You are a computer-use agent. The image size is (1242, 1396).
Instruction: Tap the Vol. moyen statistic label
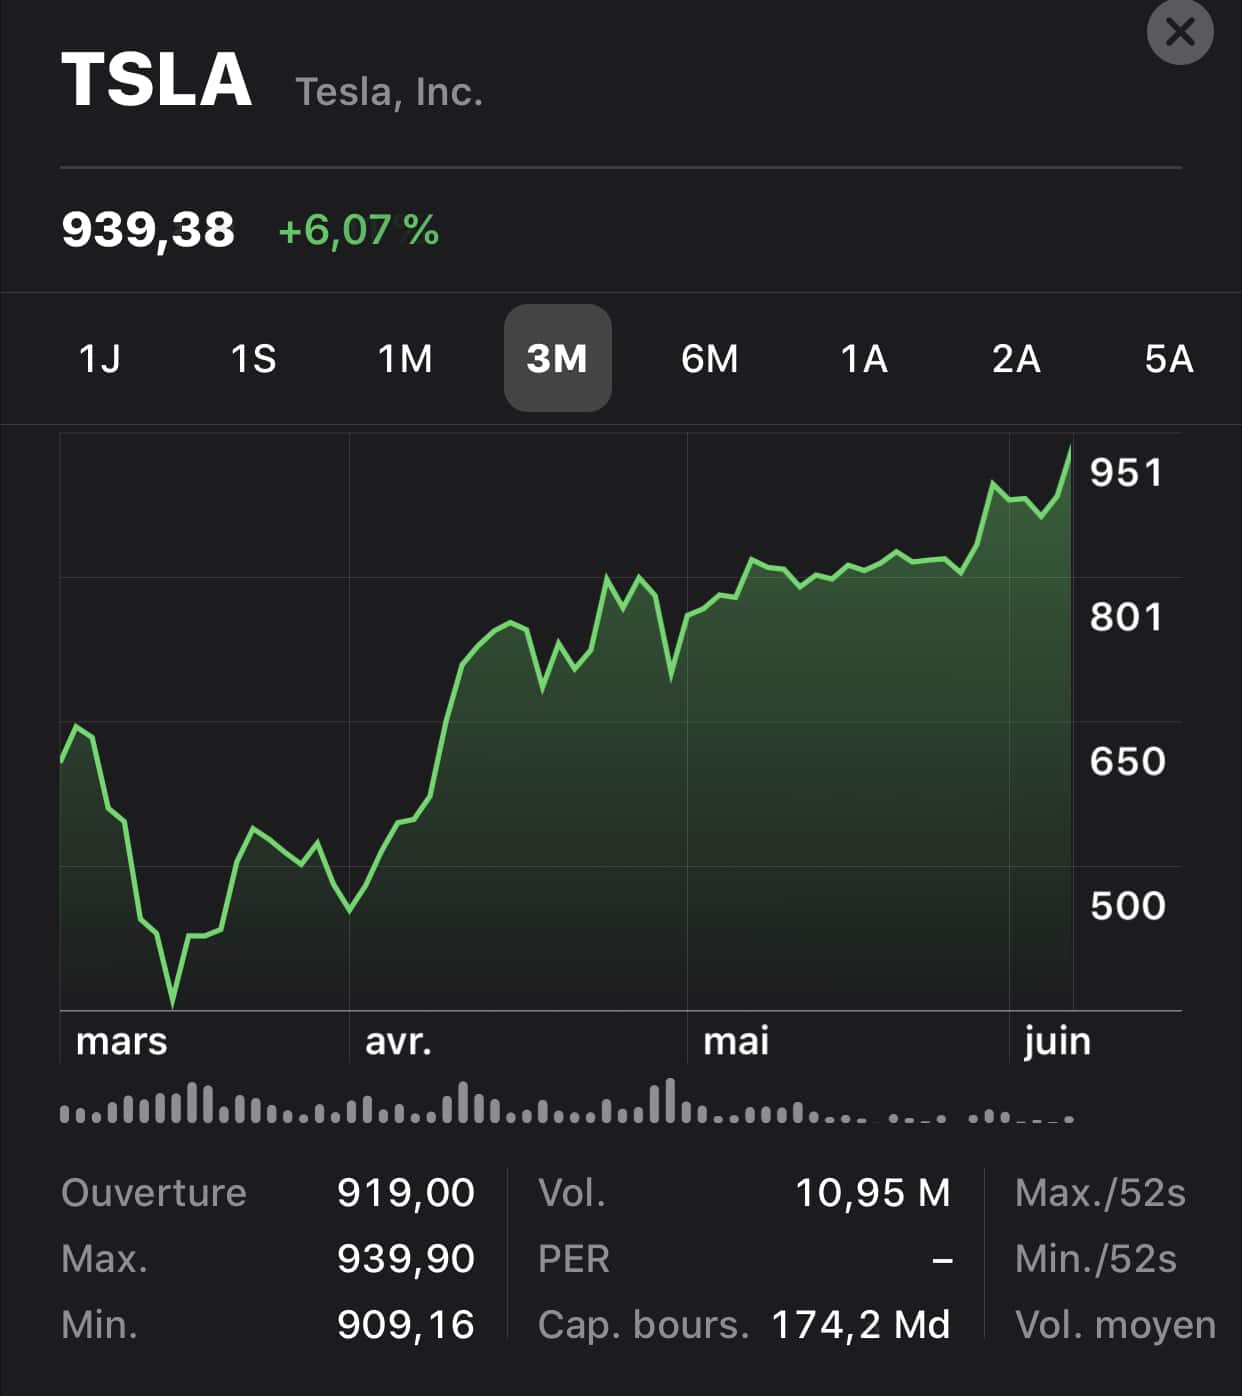1115,1325
